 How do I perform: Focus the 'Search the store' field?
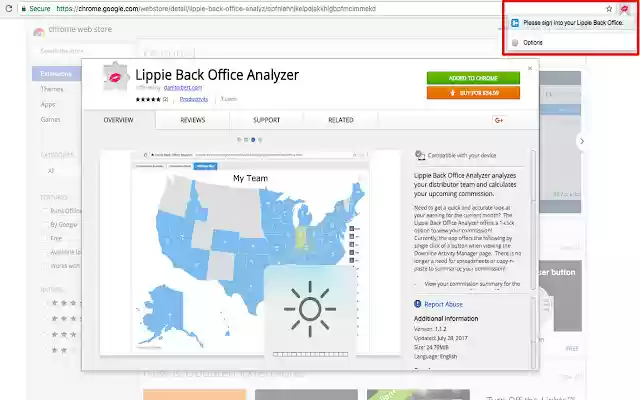[81, 51]
